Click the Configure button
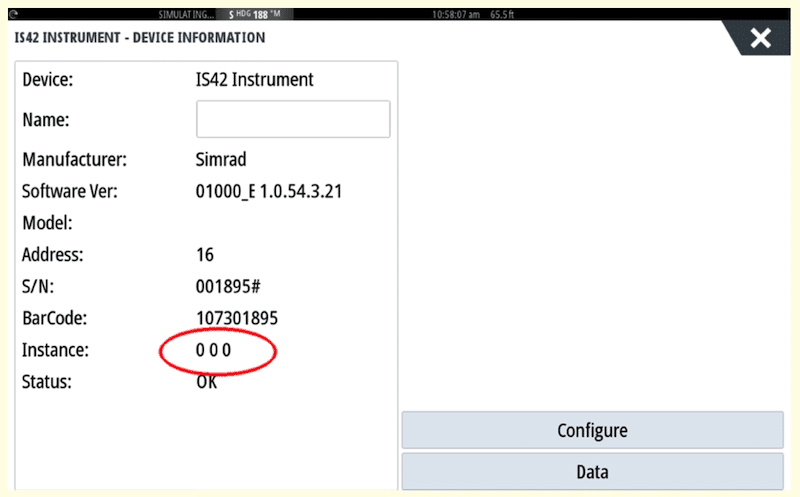800x497 pixels. click(592, 431)
